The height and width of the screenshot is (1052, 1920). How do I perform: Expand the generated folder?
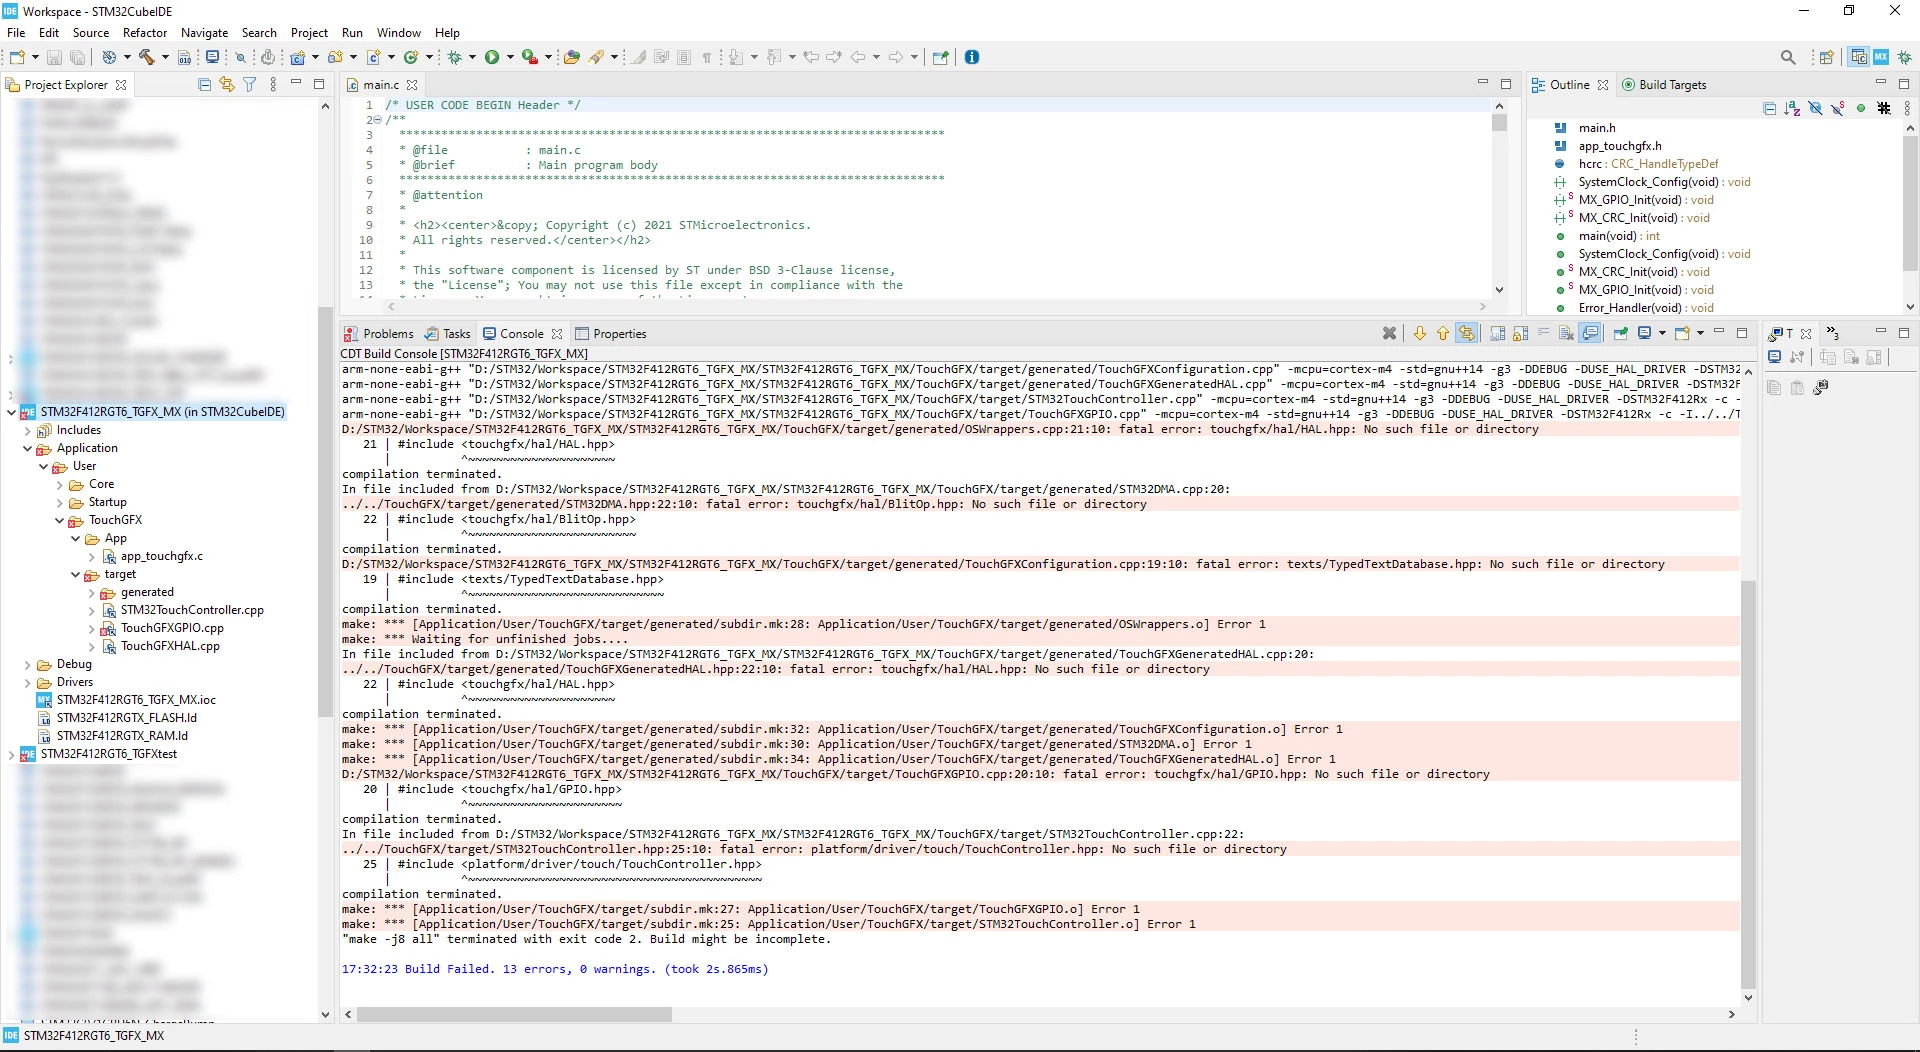[x=91, y=592]
